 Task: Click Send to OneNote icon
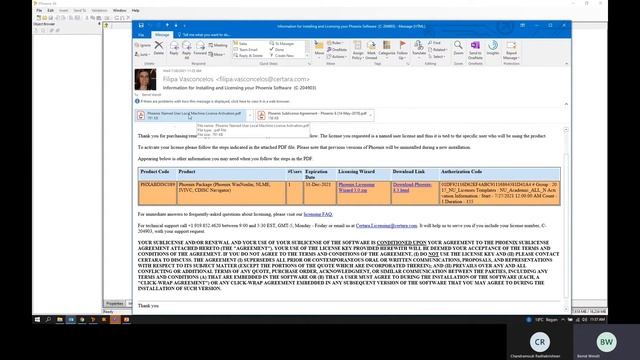475,50
